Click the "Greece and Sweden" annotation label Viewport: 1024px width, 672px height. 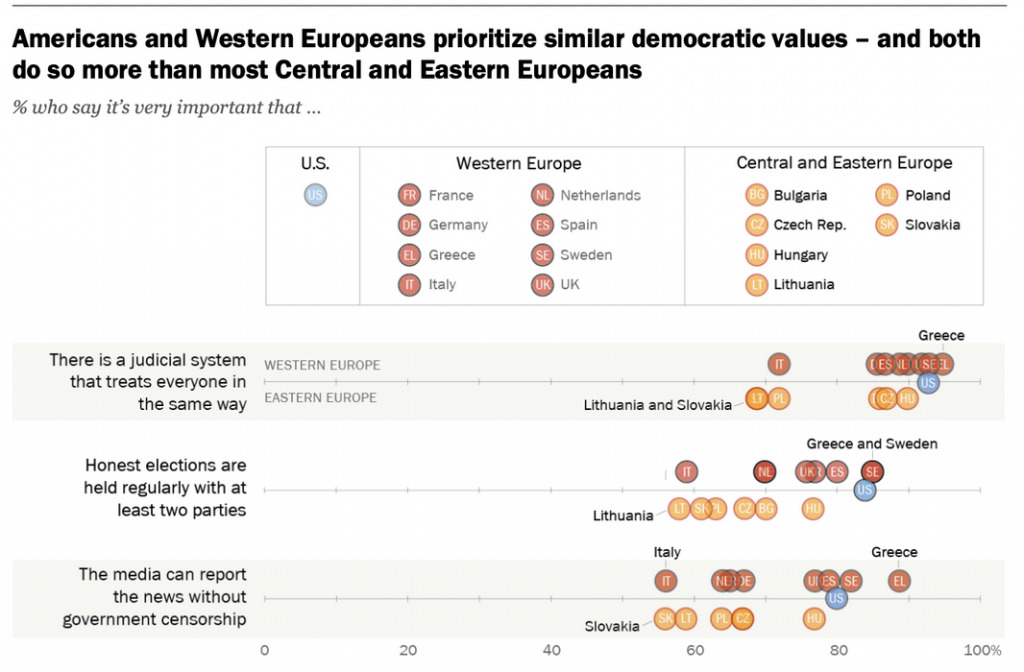872,444
